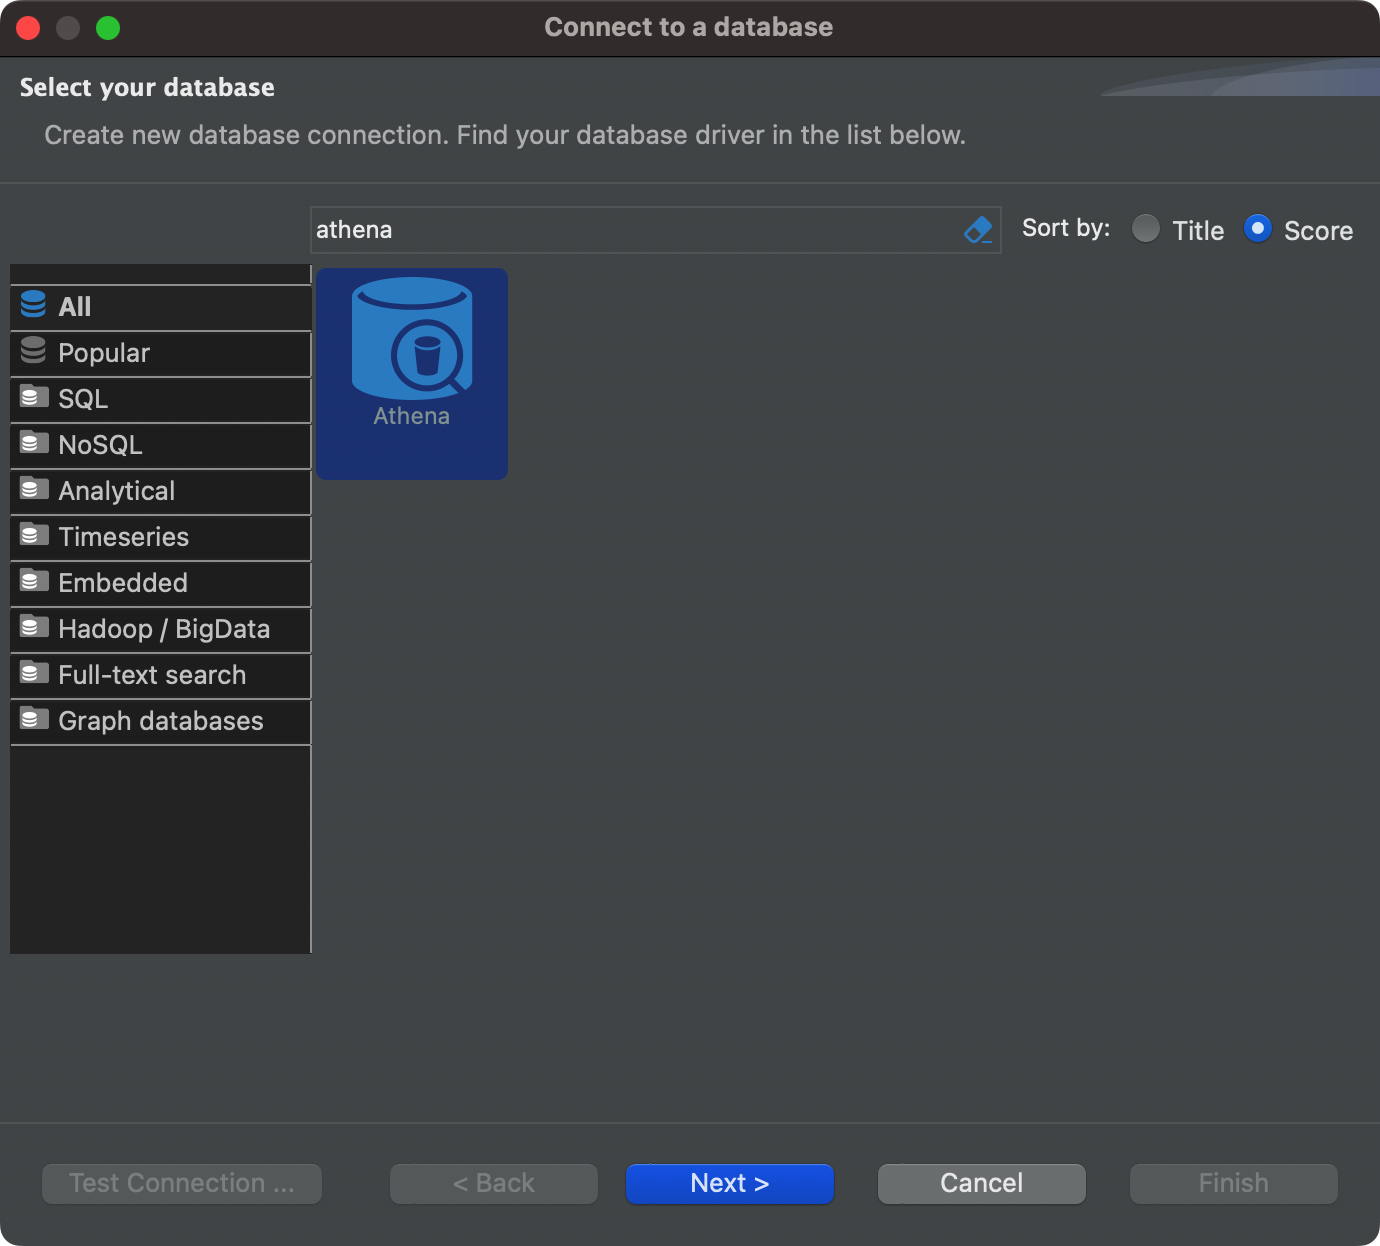Screen dimensions: 1380x1246
Task: Select the Athena database driver tile
Action: point(412,373)
